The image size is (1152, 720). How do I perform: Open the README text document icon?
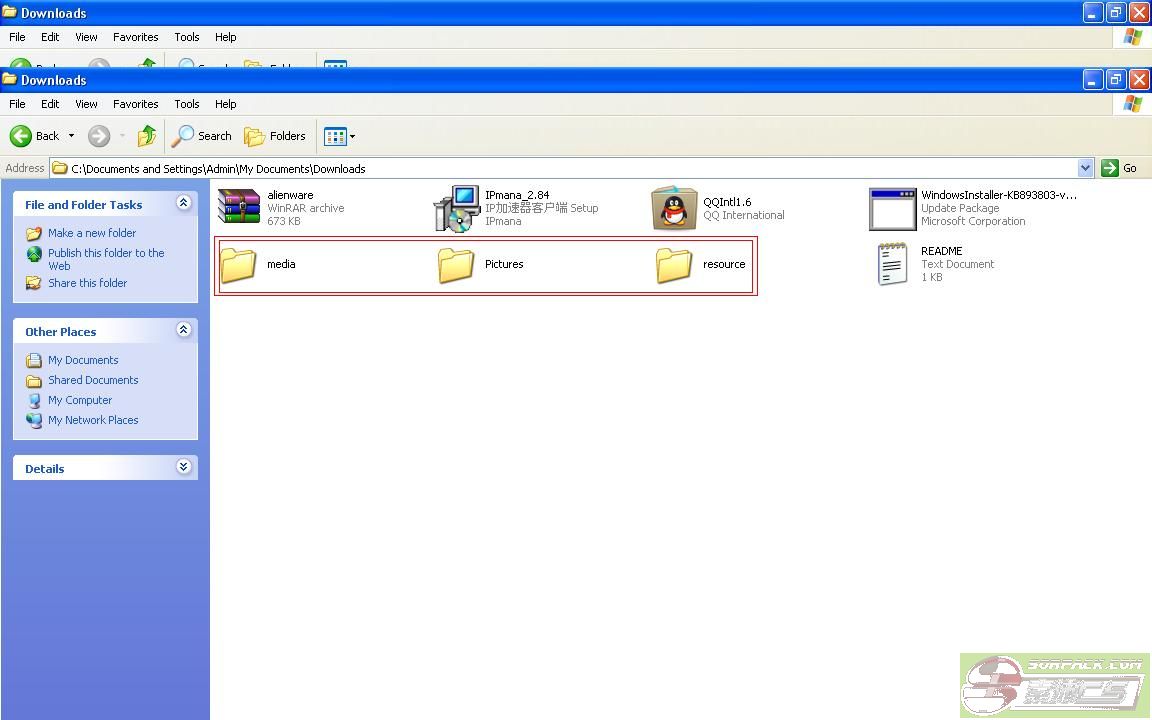tap(892, 264)
